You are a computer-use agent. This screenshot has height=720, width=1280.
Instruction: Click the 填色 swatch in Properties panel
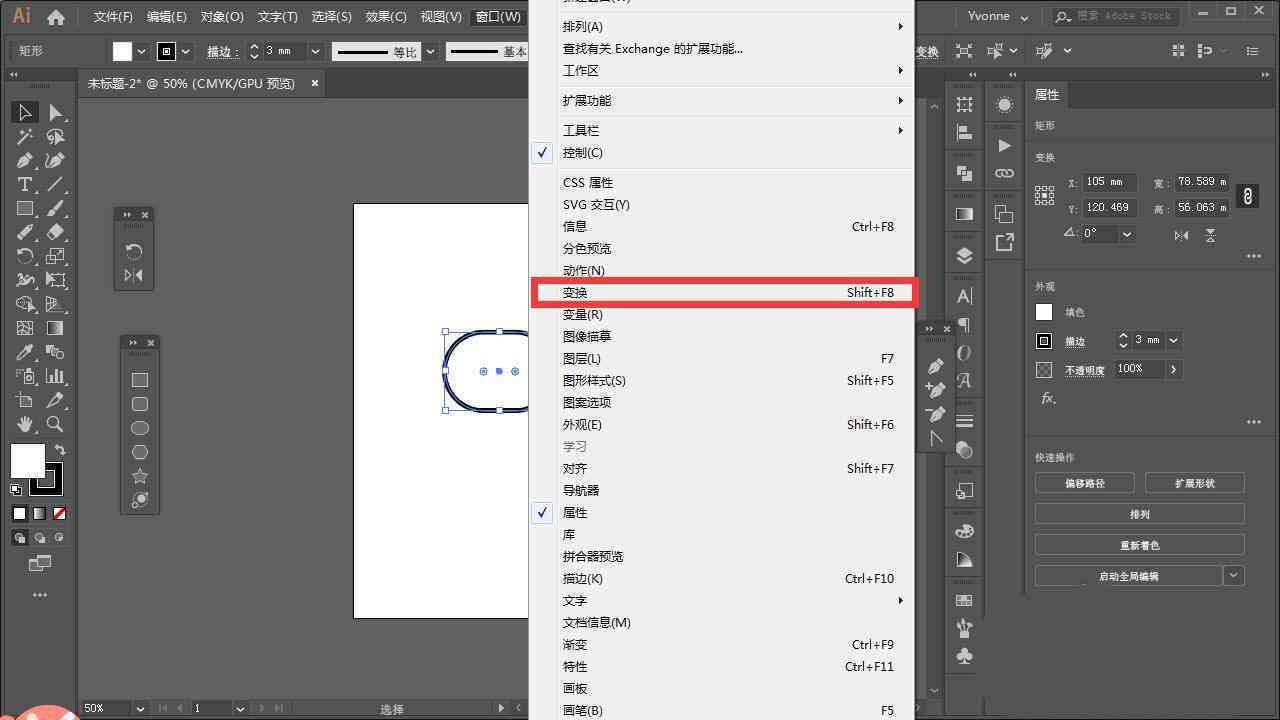coord(1044,312)
